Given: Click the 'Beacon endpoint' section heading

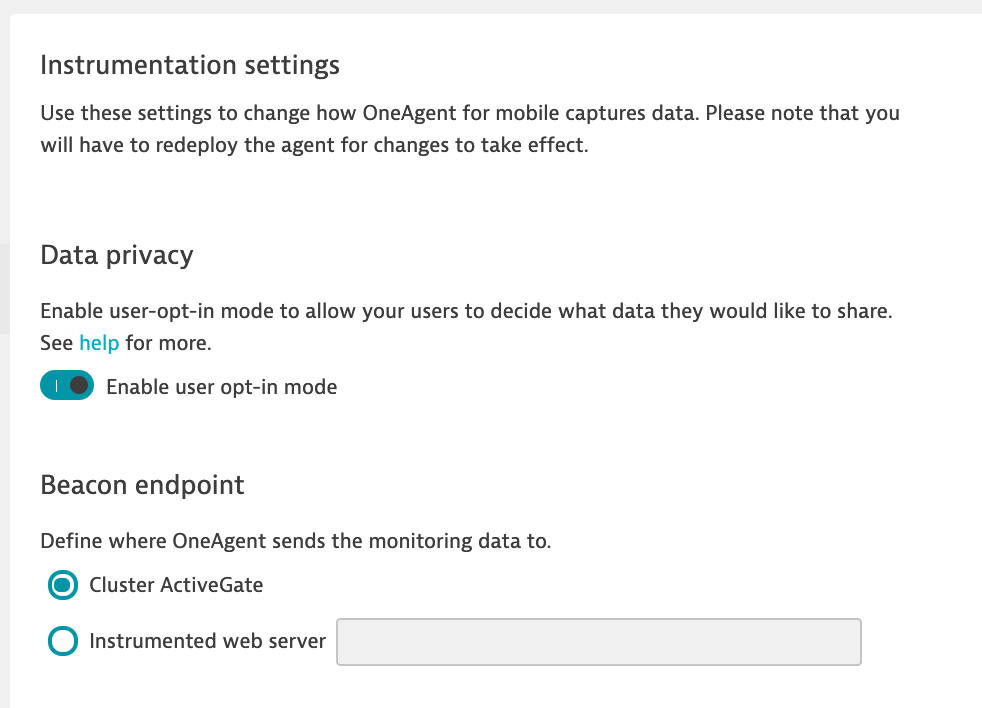Looking at the screenshot, I should [142, 485].
